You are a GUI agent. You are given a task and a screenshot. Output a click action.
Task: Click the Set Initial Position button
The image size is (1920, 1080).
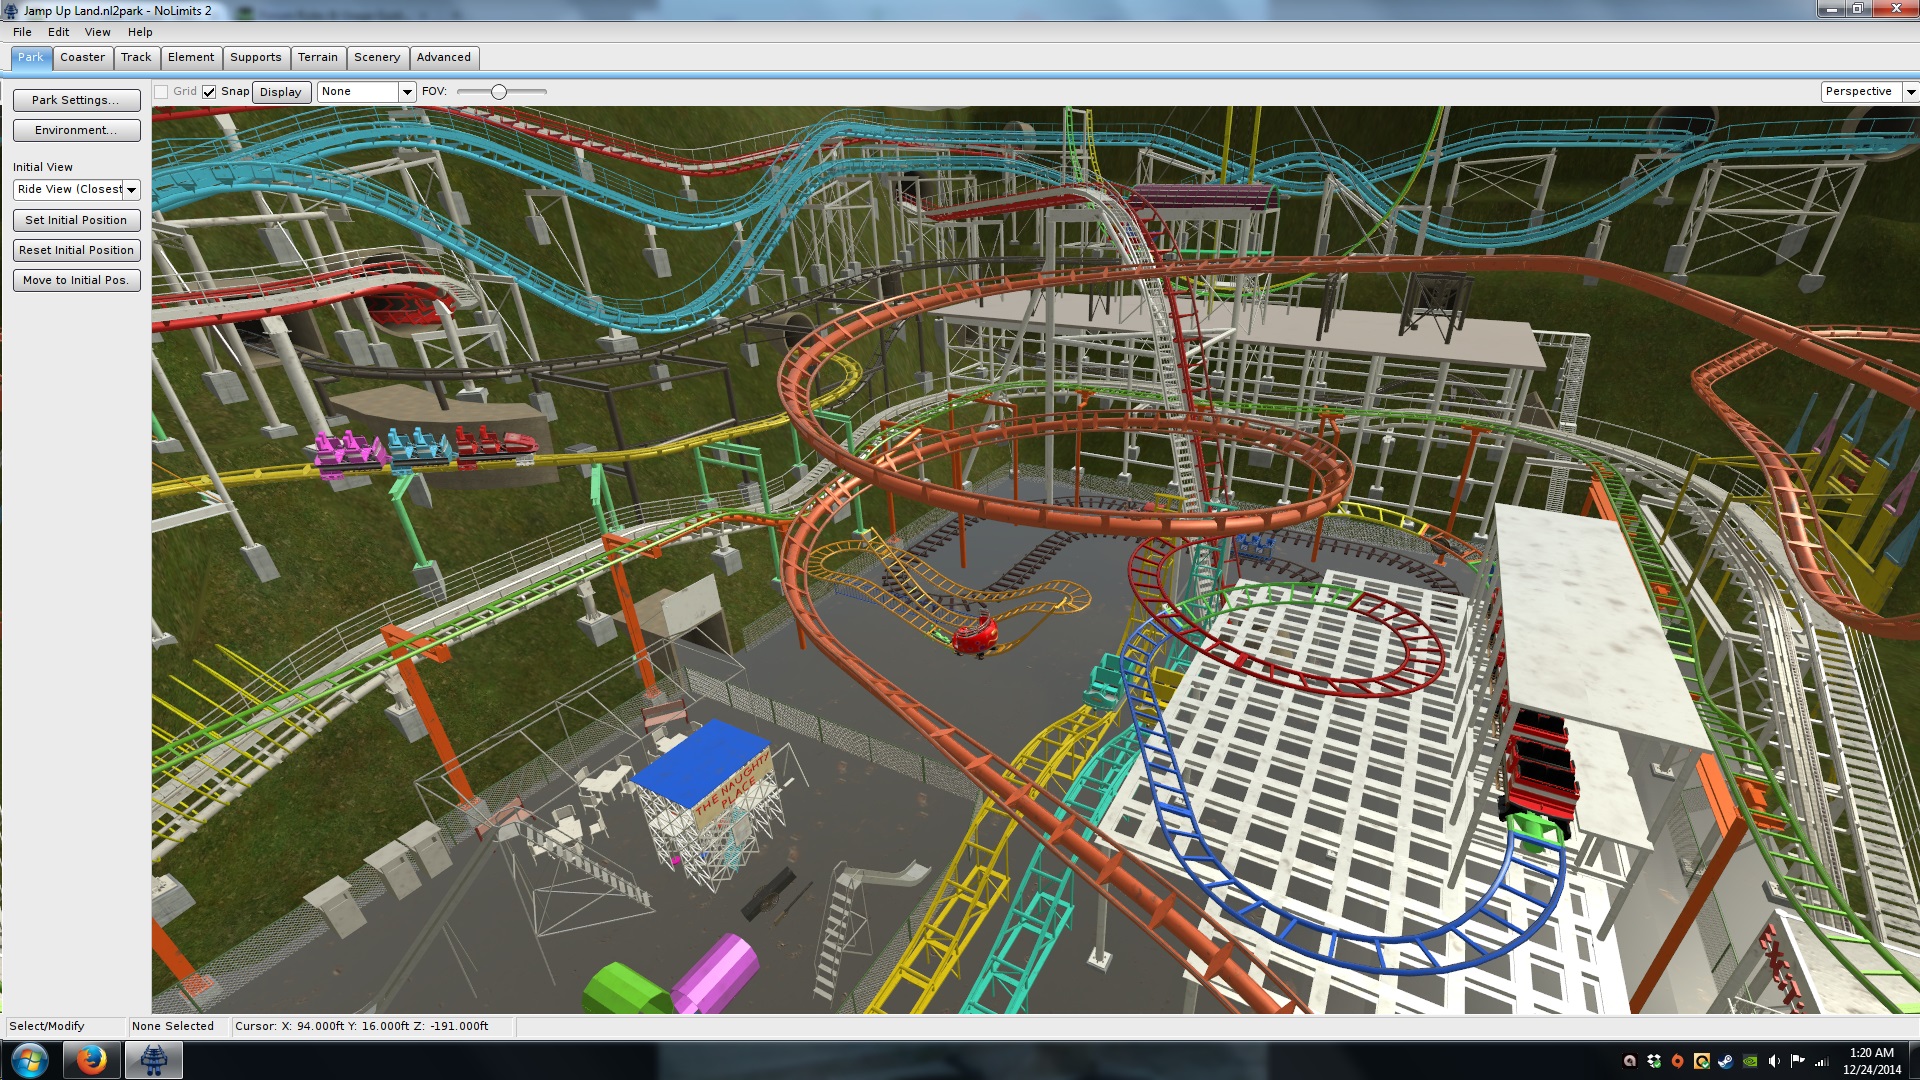pyautogui.click(x=76, y=220)
